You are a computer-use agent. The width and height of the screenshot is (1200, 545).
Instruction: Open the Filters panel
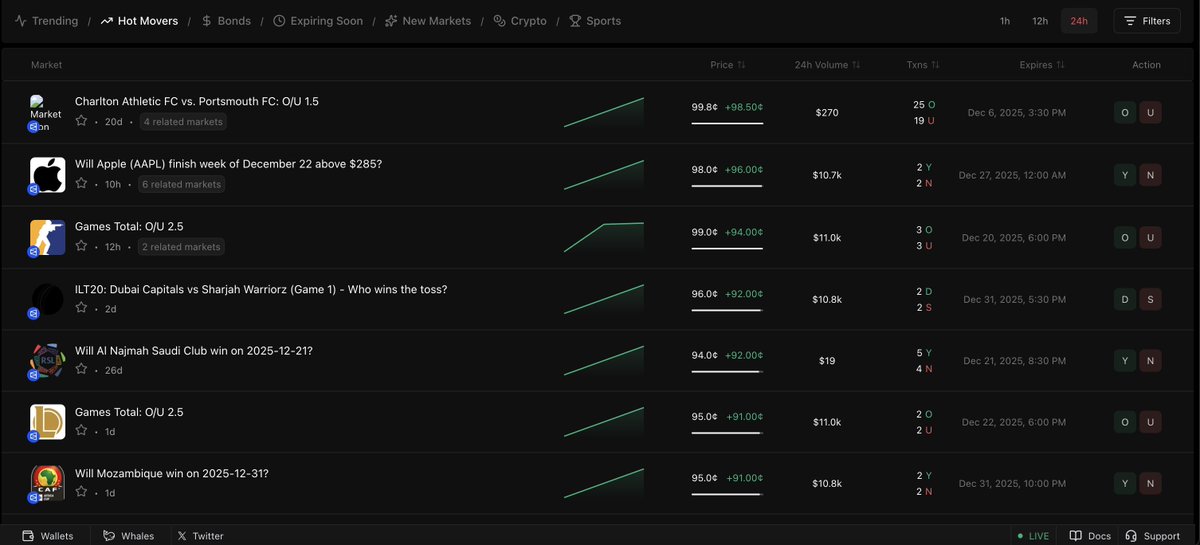pyautogui.click(x=1147, y=21)
